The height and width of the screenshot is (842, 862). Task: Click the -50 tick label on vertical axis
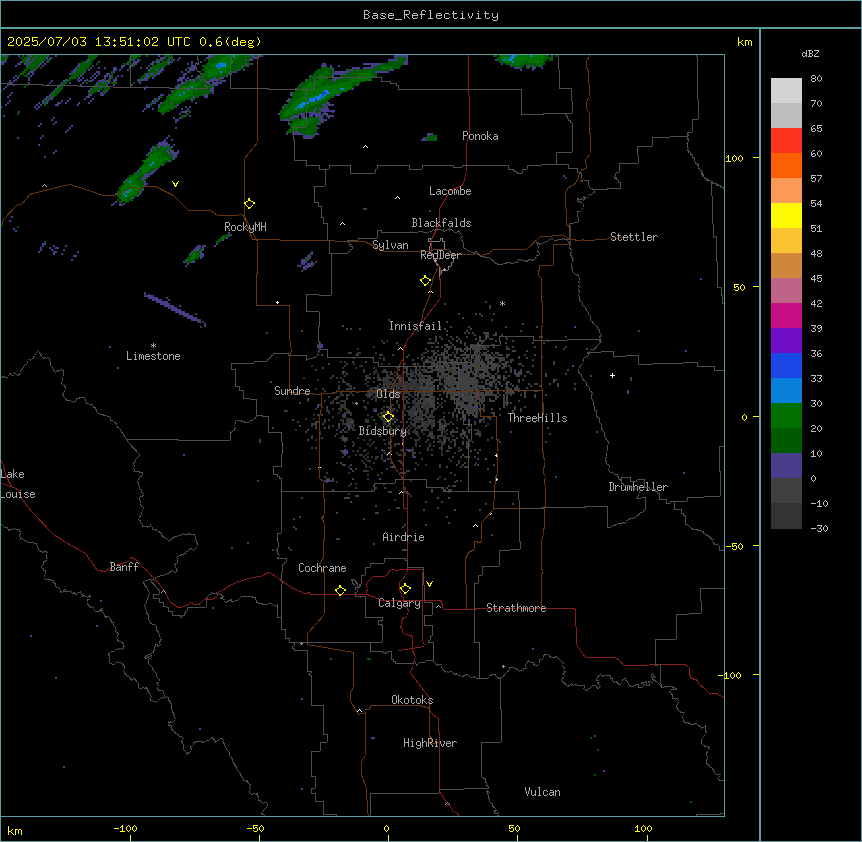(x=734, y=546)
